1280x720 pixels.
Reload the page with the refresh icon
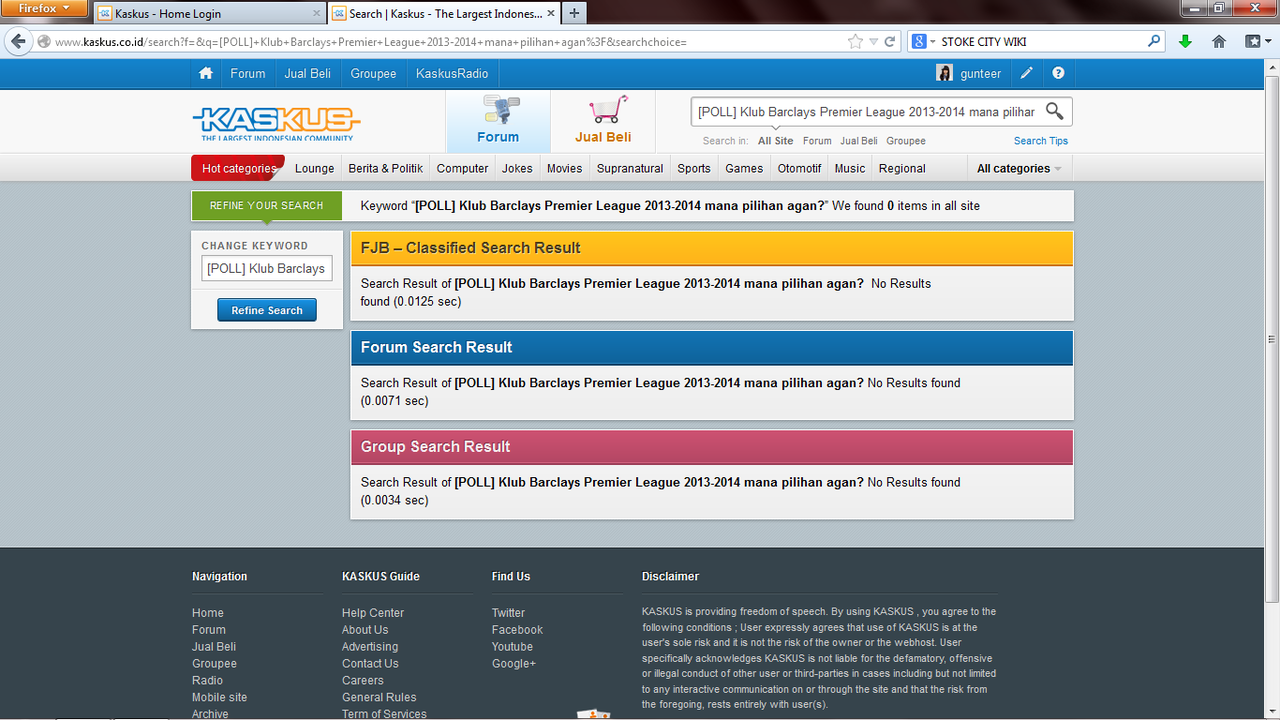click(x=890, y=42)
